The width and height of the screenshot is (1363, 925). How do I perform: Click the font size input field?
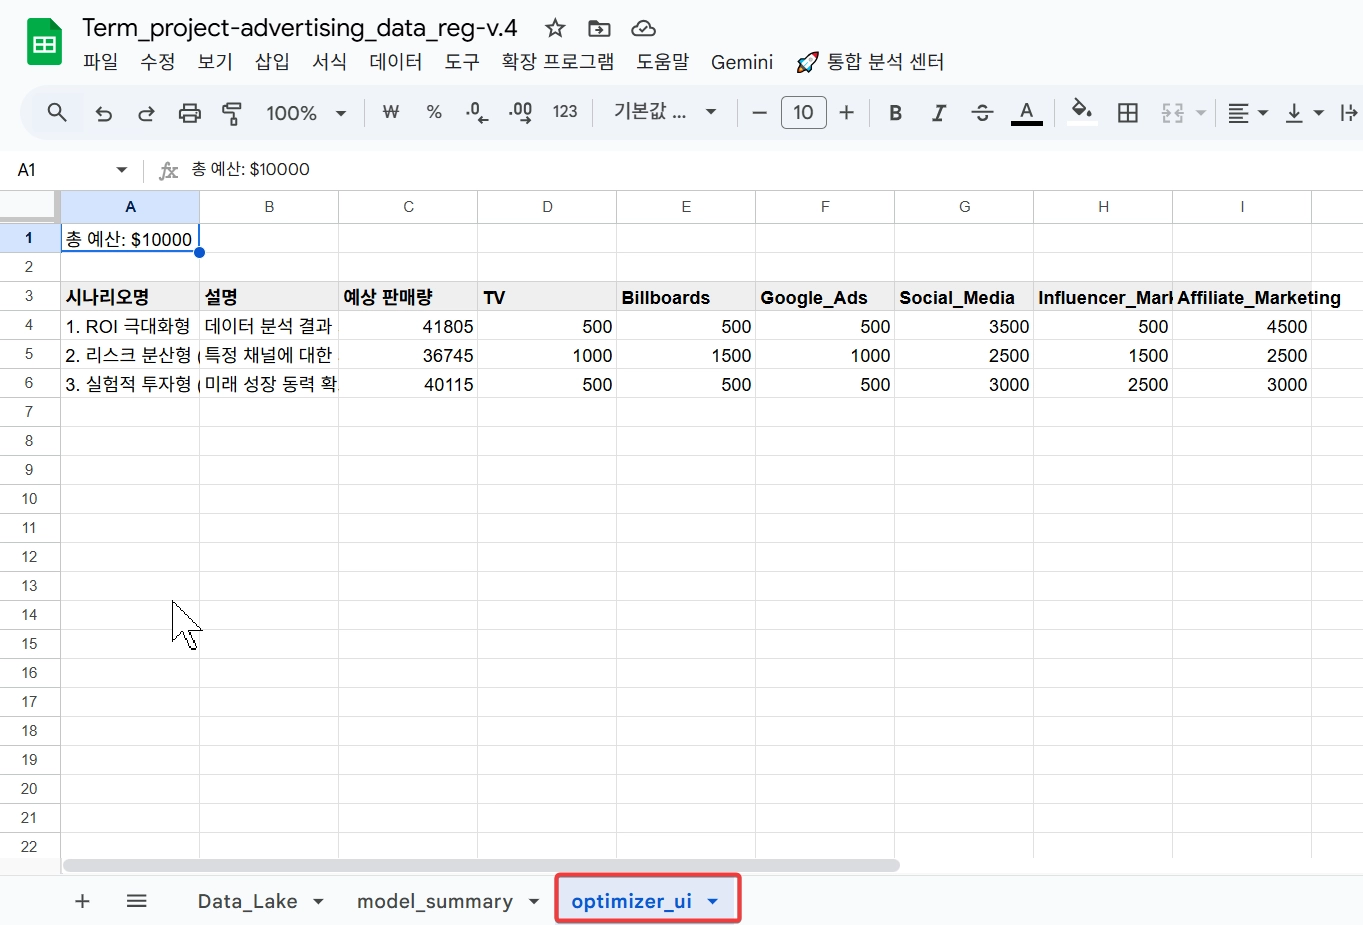(x=803, y=113)
